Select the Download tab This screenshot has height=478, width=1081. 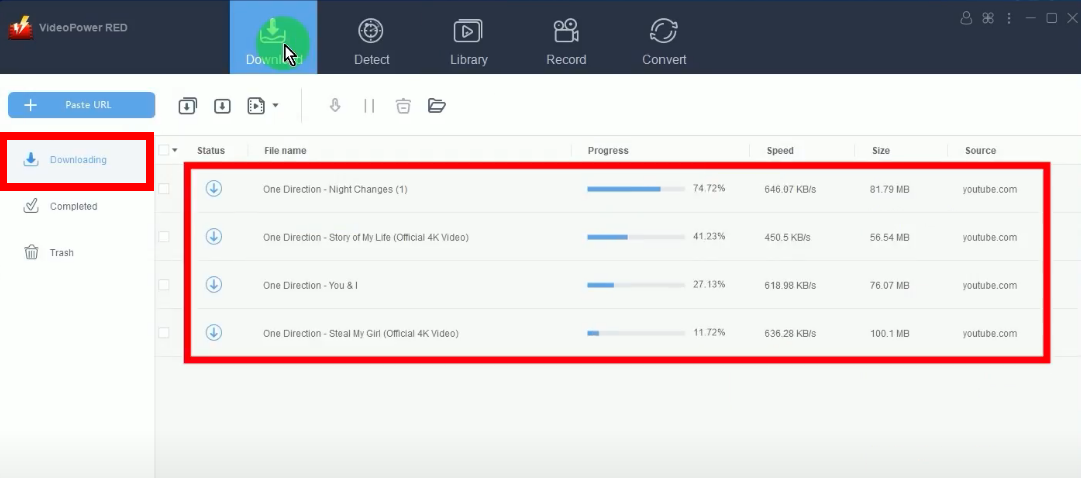tap(273, 37)
